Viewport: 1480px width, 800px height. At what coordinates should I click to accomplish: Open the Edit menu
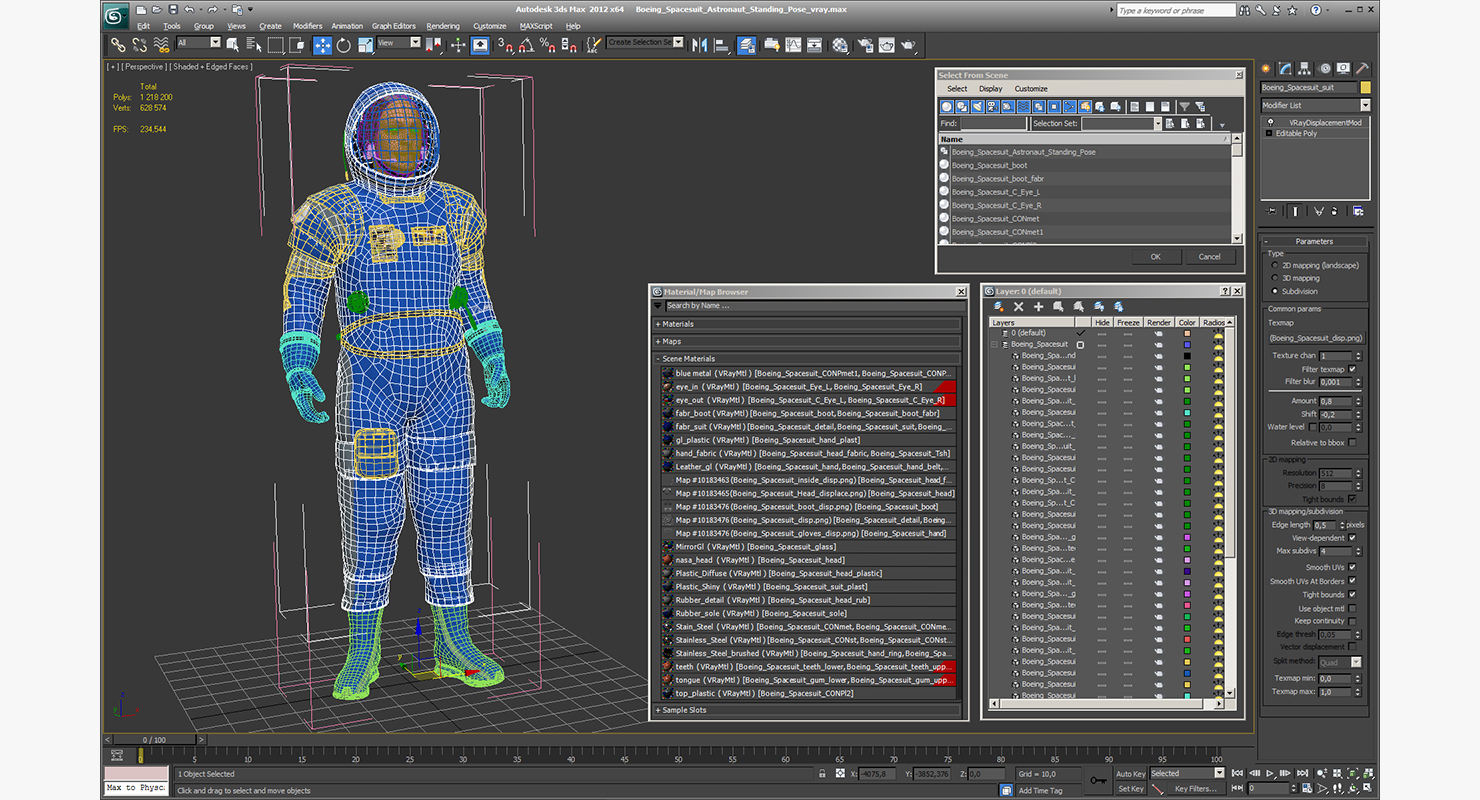point(144,26)
